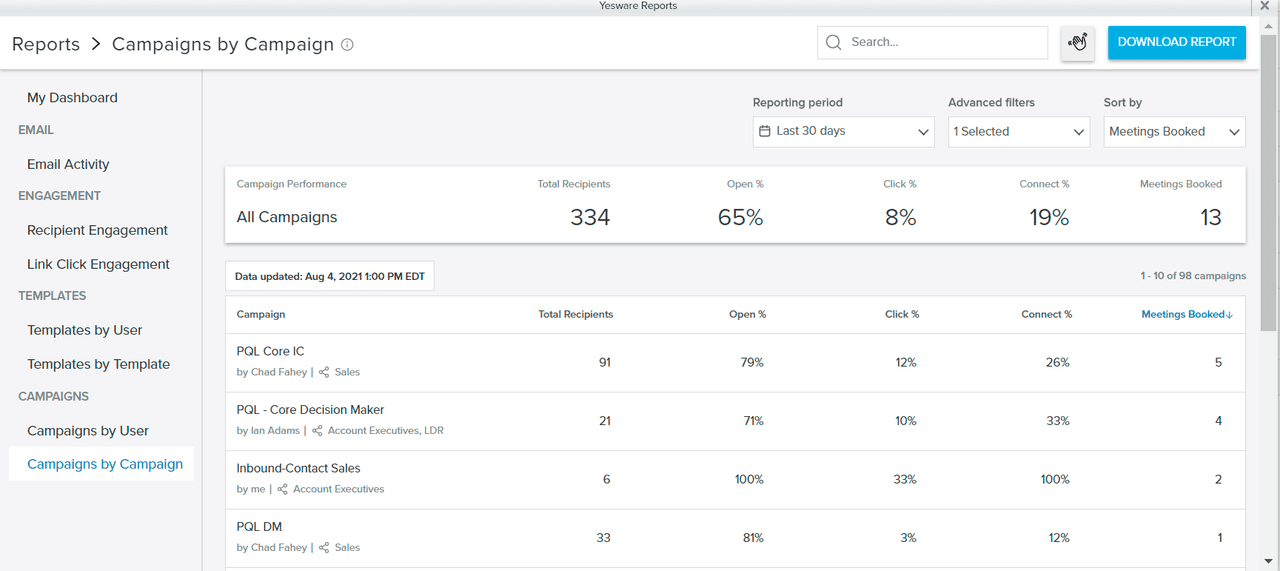Click the calendar icon in Reporting period
Image resolution: width=1280 pixels, height=571 pixels.
(765, 131)
